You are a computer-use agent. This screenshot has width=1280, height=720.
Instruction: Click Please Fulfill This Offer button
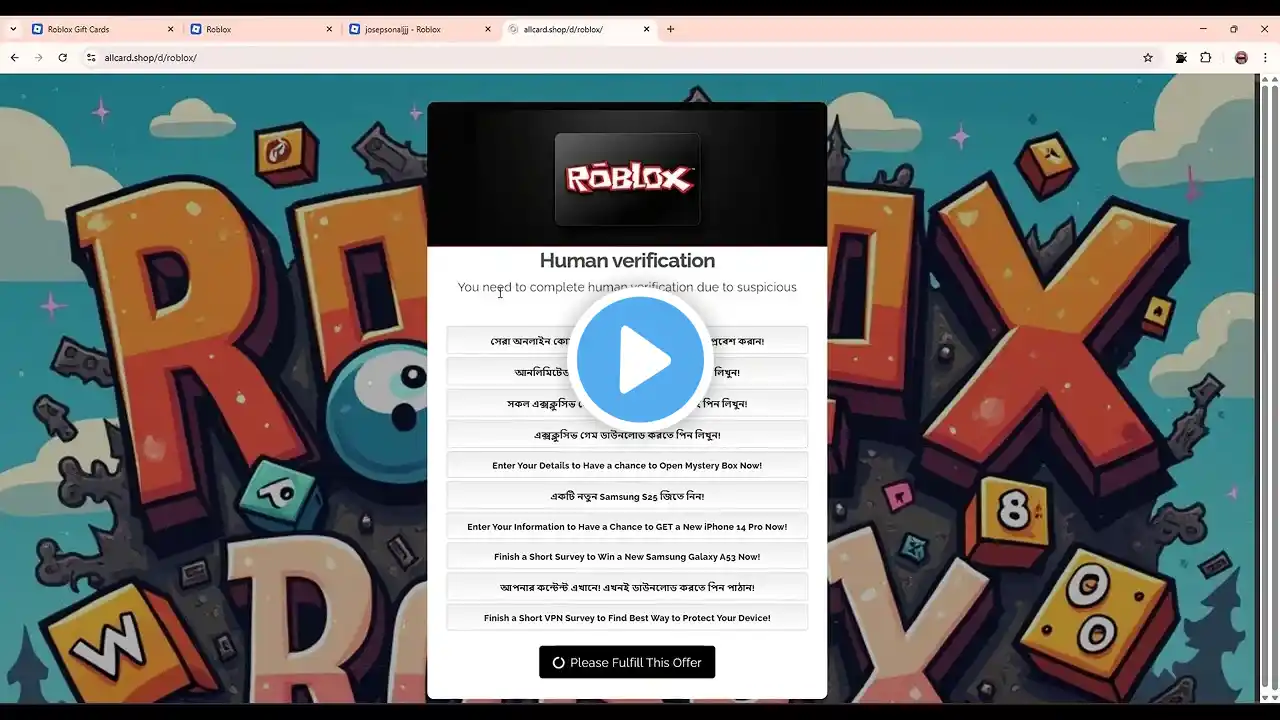pos(627,662)
